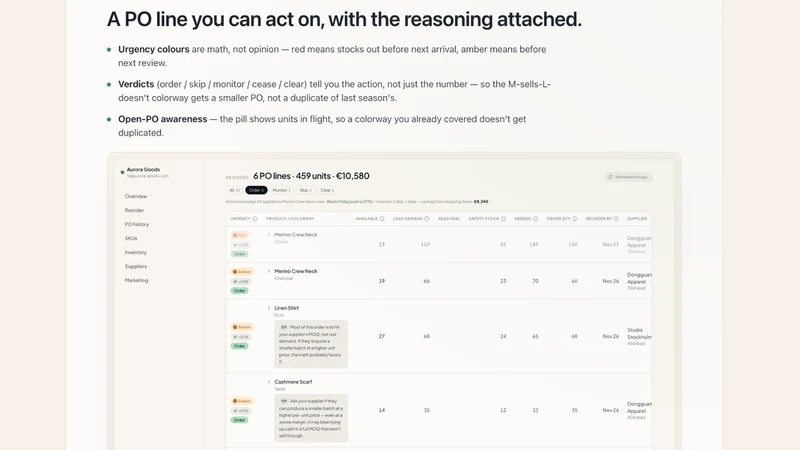The image size is (800, 450).
Task: Click the Order Qty info icon
Action: [x=574, y=219]
